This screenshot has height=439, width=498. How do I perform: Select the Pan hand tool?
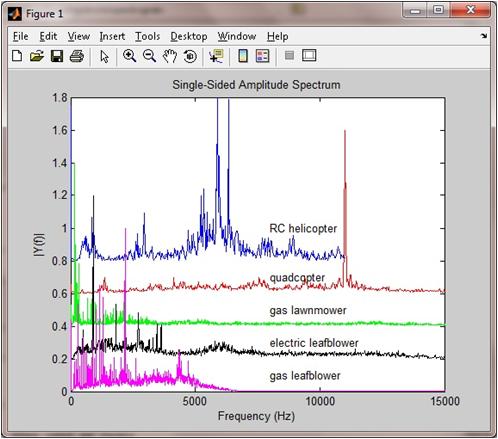(x=170, y=56)
